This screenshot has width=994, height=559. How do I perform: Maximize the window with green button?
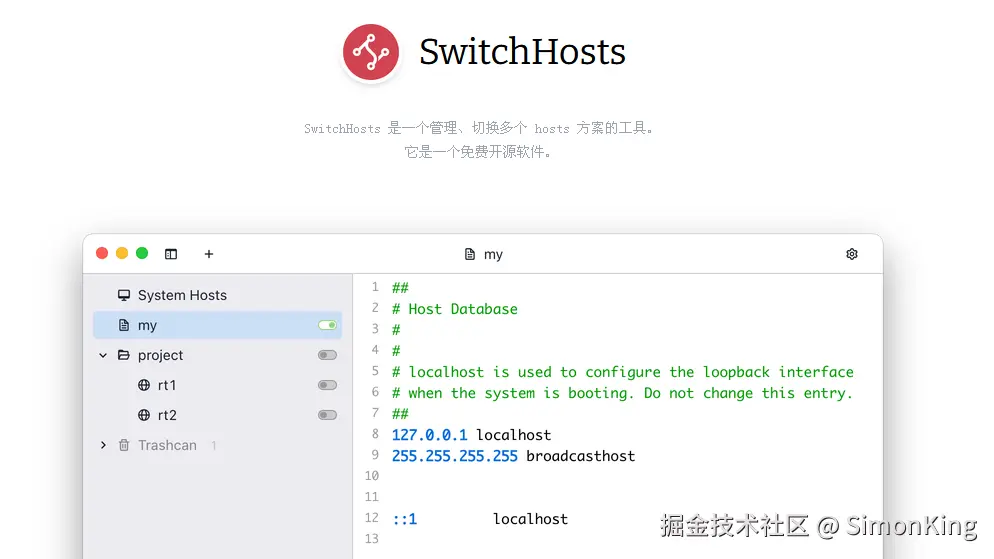(142, 254)
